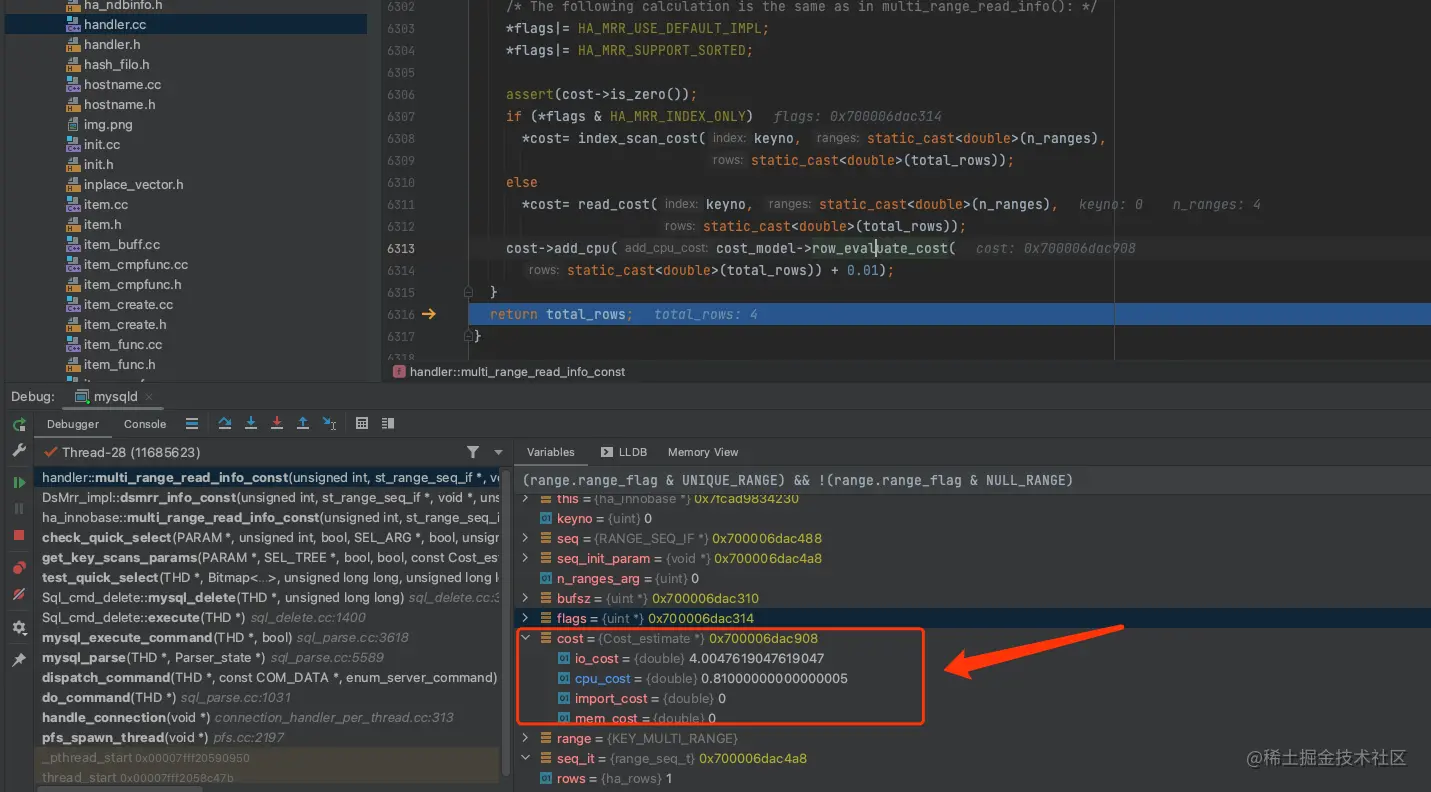Image resolution: width=1431 pixels, height=792 pixels.
Task: Expand the bufsz variable node
Action: coord(526,598)
